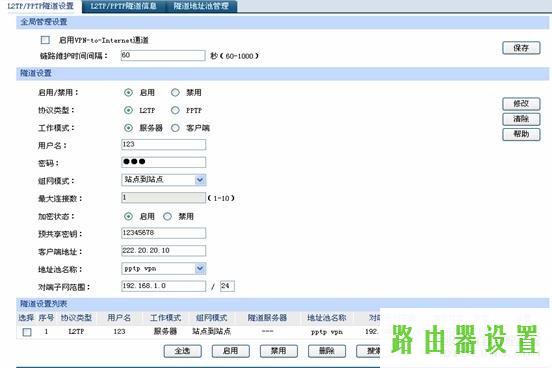Click the 密码 password field
The height and width of the screenshot is (368, 552).
(163, 162)
